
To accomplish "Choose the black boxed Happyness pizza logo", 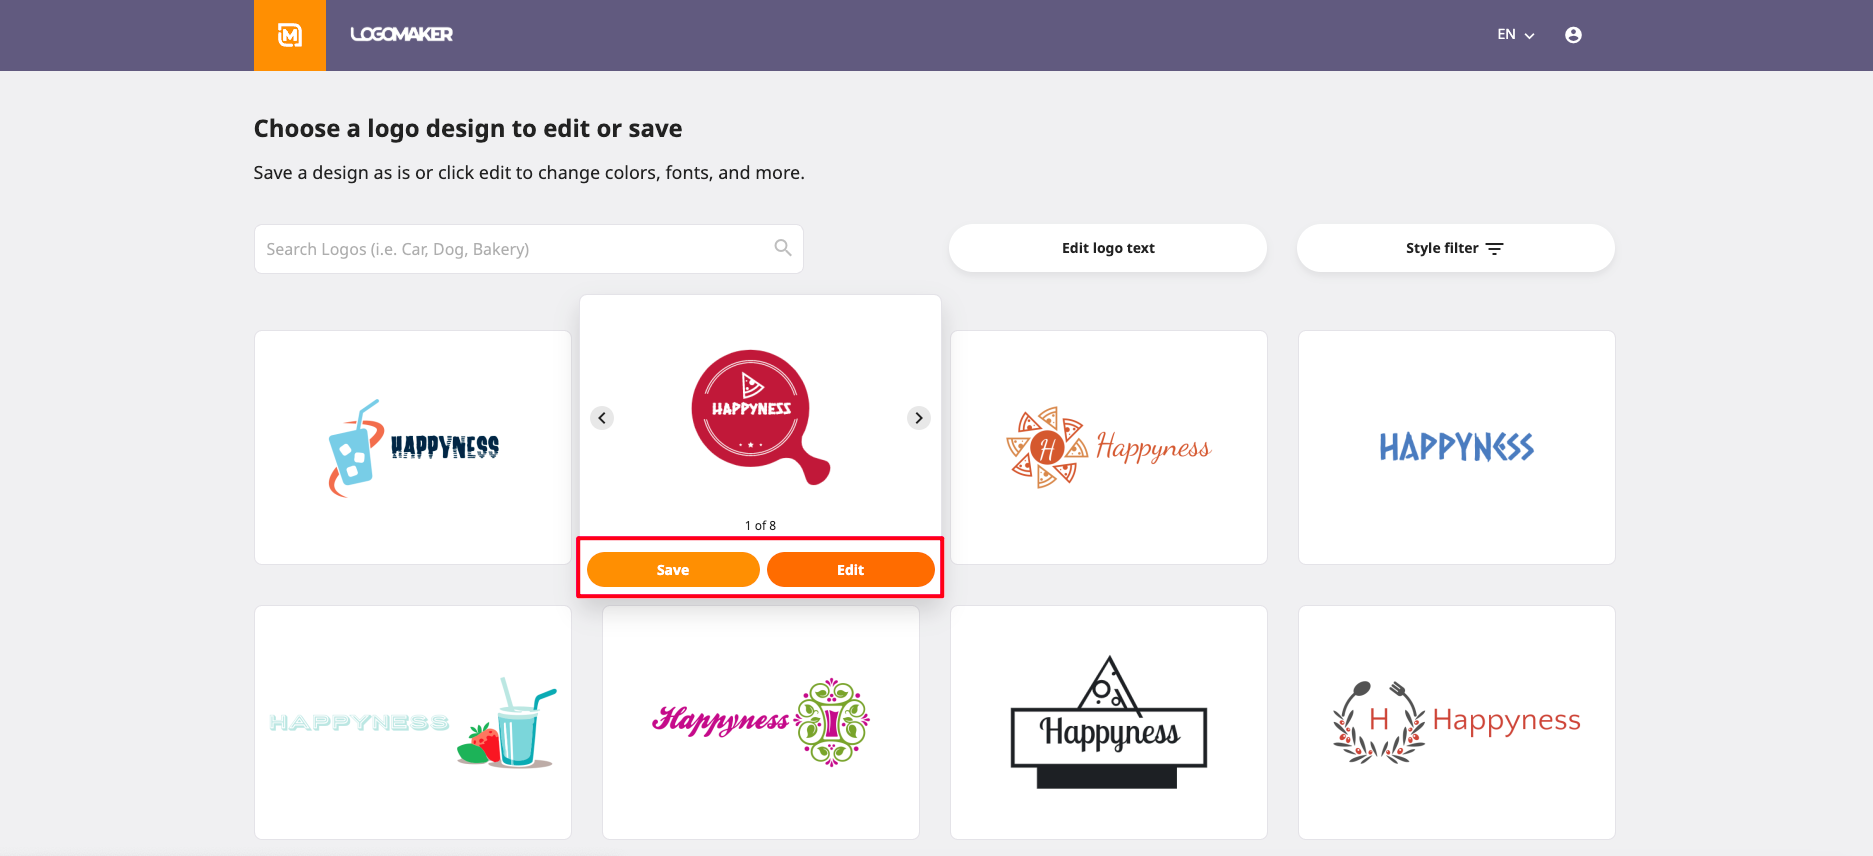I will (1108, 722).
